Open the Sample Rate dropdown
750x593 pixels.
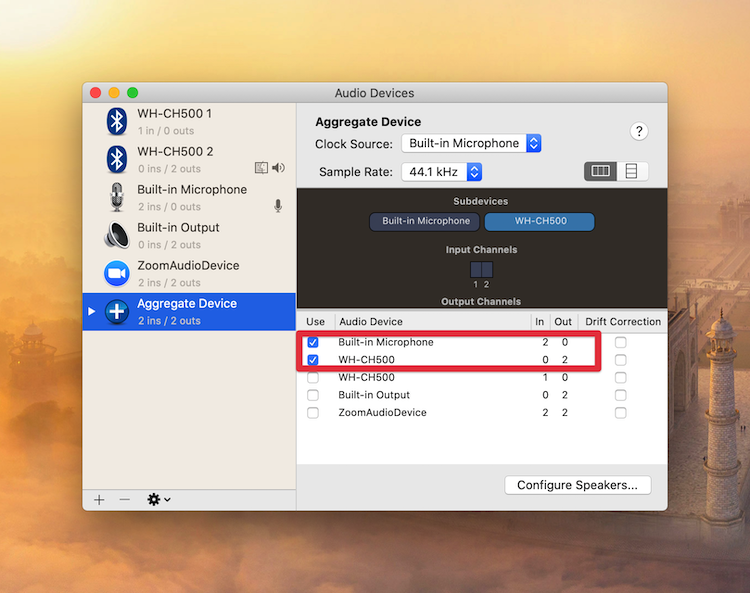point(441,172)
